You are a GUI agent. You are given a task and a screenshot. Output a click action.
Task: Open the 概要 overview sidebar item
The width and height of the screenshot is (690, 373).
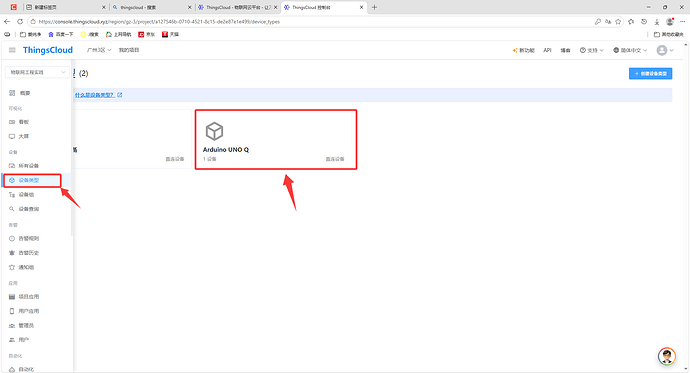pyautogui.click(x=20, y=93)
